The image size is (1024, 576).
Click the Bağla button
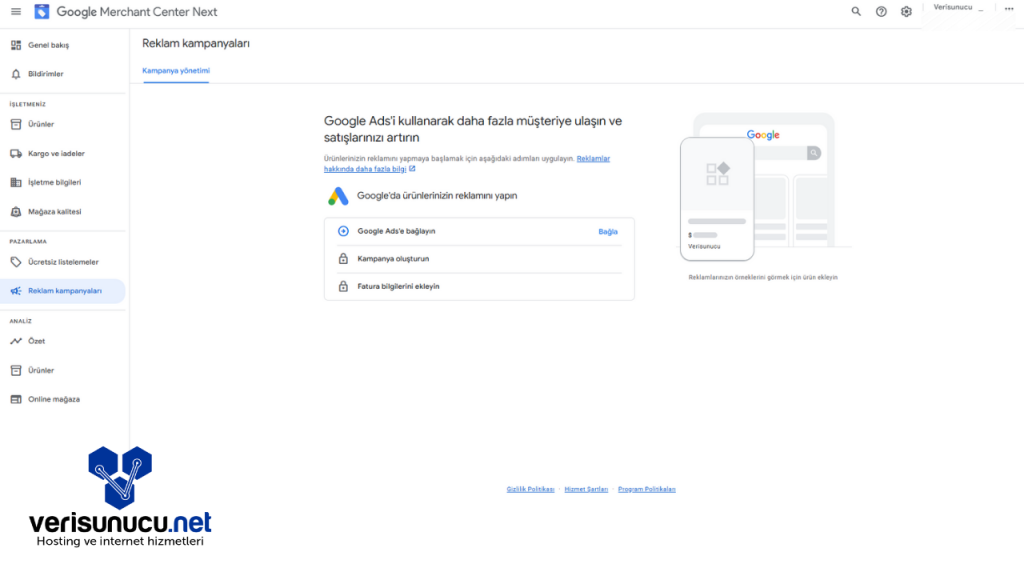607,232
